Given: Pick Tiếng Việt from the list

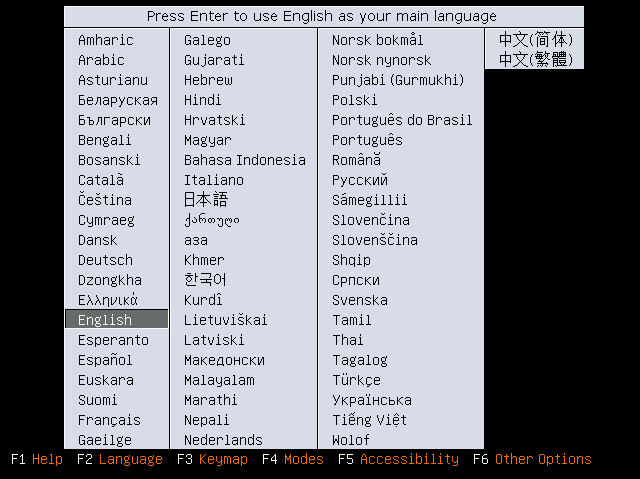Looking at the screenshot, I should coord(369,420).
